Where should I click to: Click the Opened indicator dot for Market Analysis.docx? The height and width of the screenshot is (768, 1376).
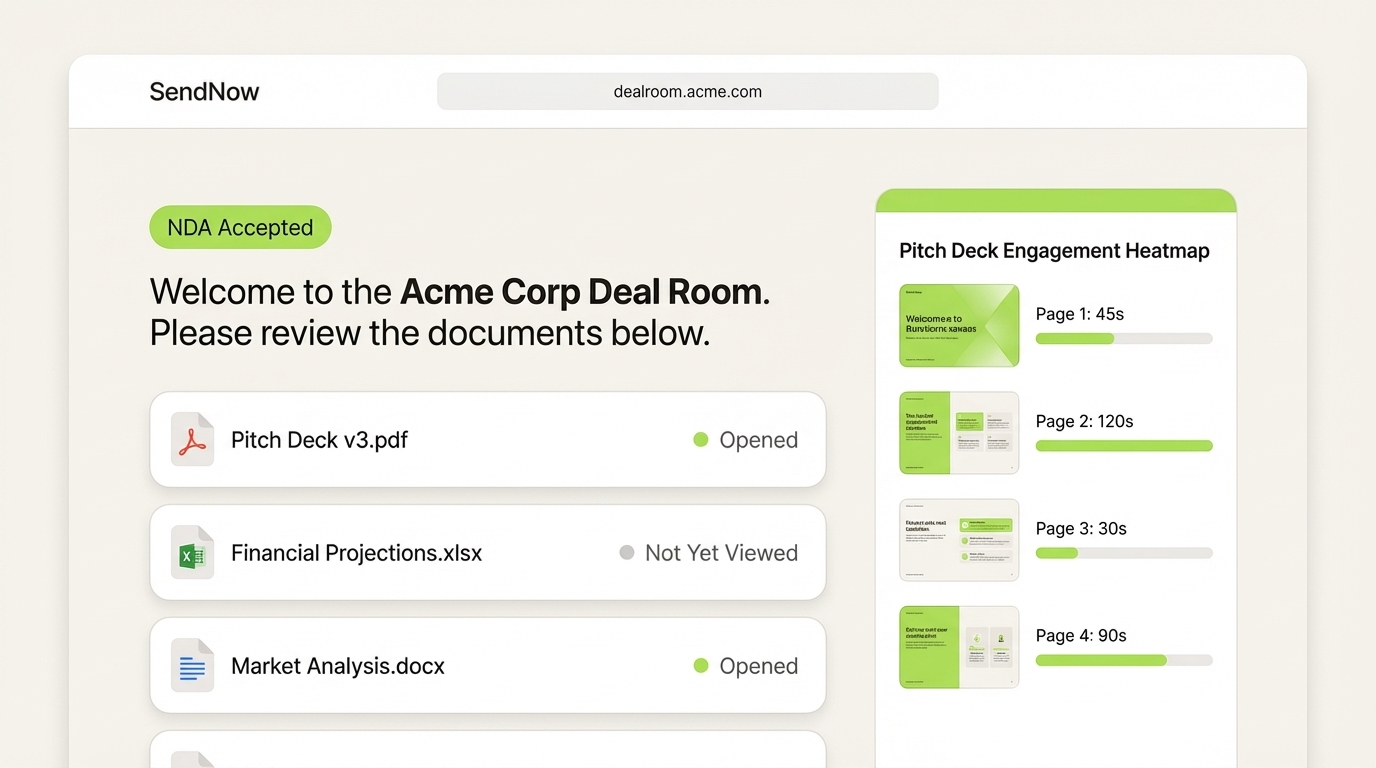pyautogui.click(x=700, y=665)
